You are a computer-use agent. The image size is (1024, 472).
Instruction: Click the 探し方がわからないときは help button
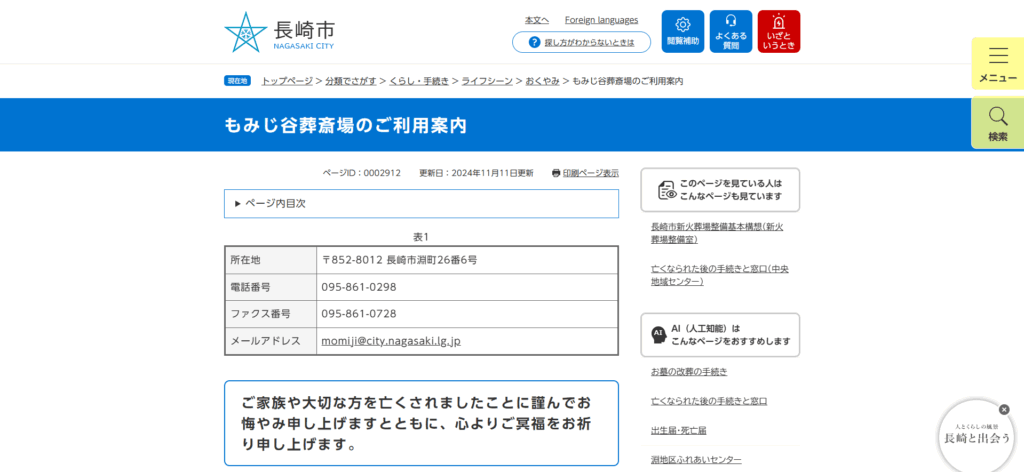point(581,42)
